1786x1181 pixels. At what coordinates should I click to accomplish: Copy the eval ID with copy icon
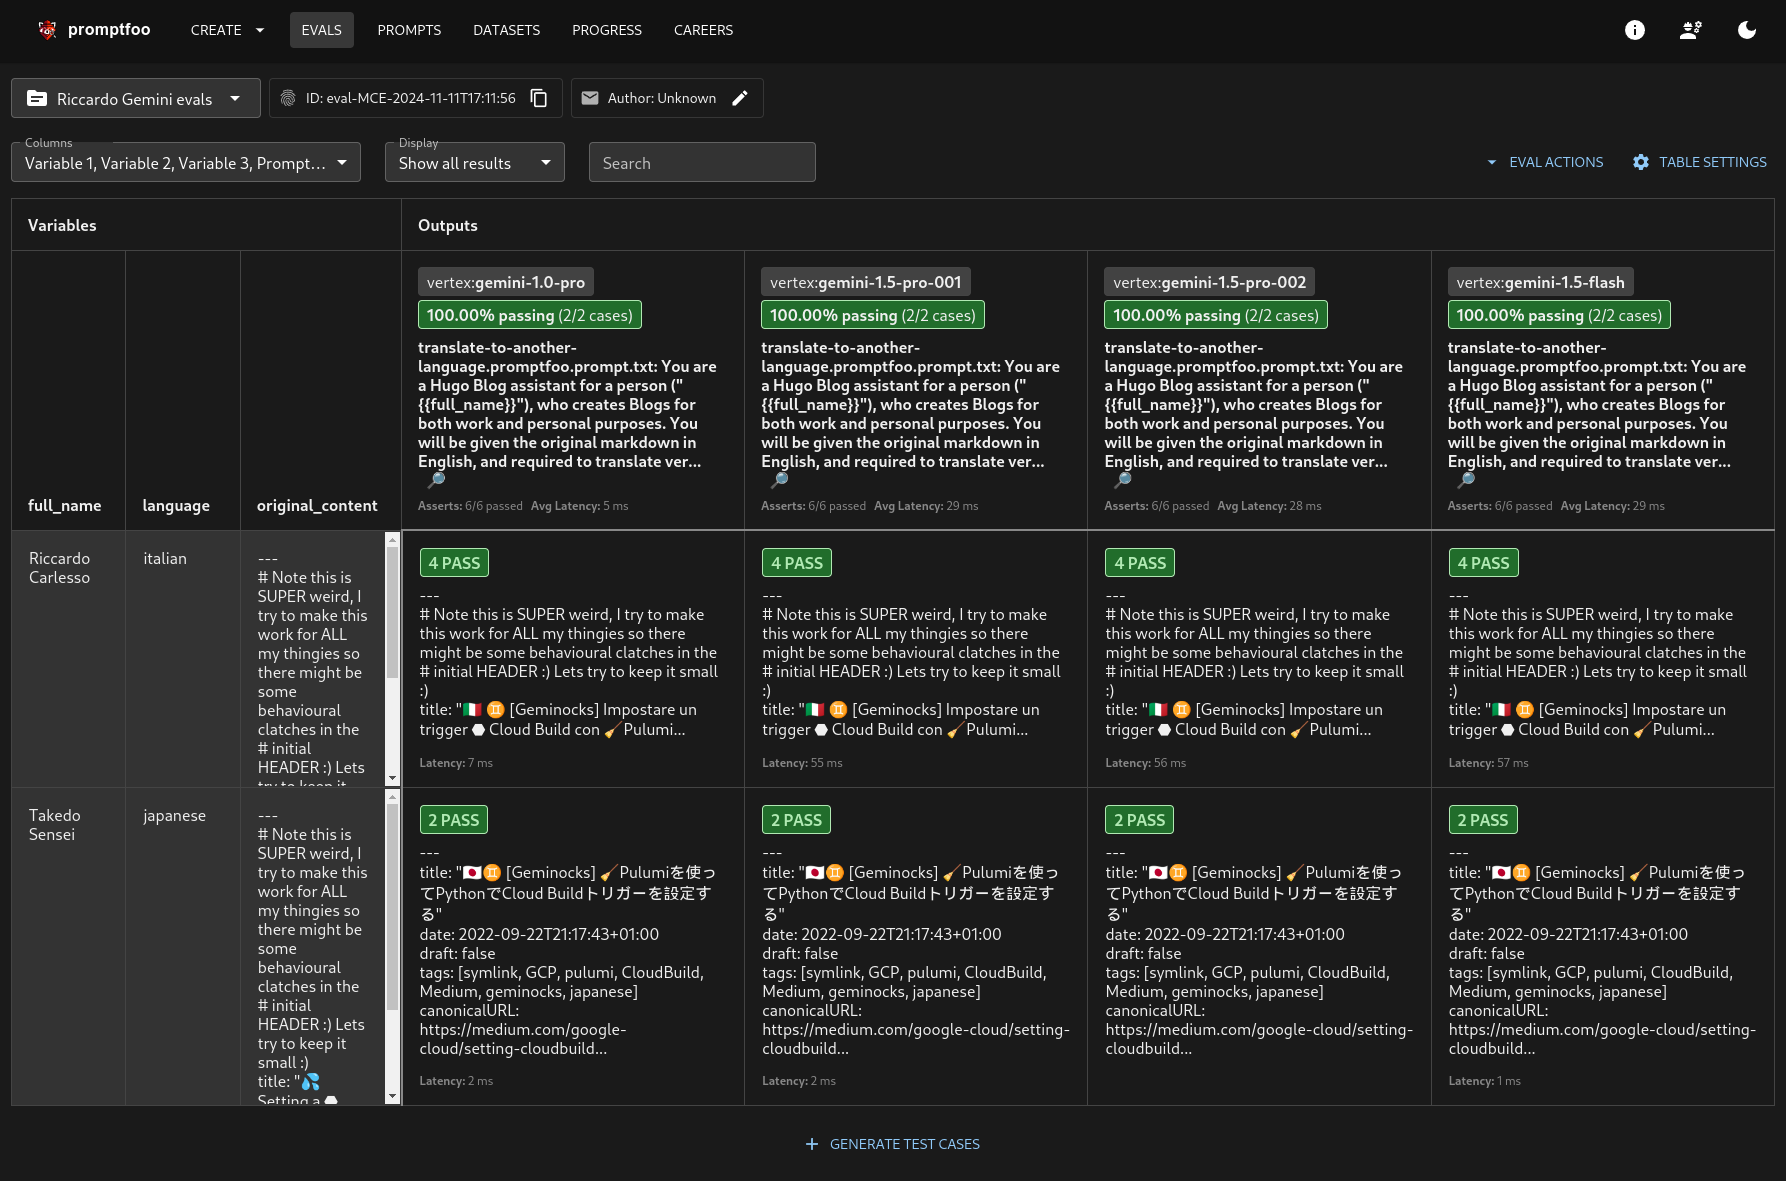[539, 98]
